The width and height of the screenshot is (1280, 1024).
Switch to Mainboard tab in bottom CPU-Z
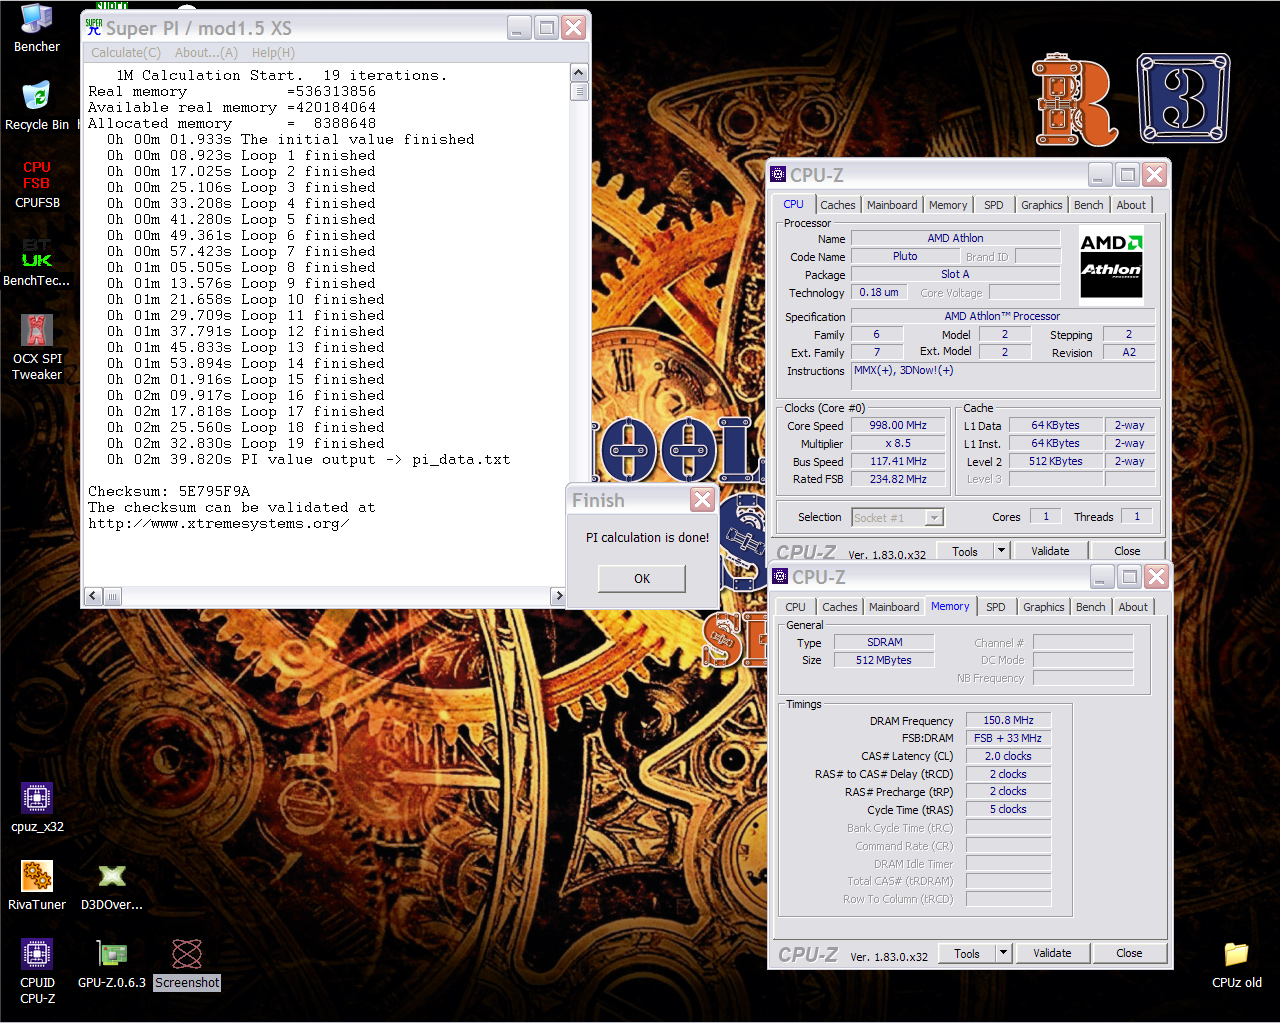click(894, 607)
